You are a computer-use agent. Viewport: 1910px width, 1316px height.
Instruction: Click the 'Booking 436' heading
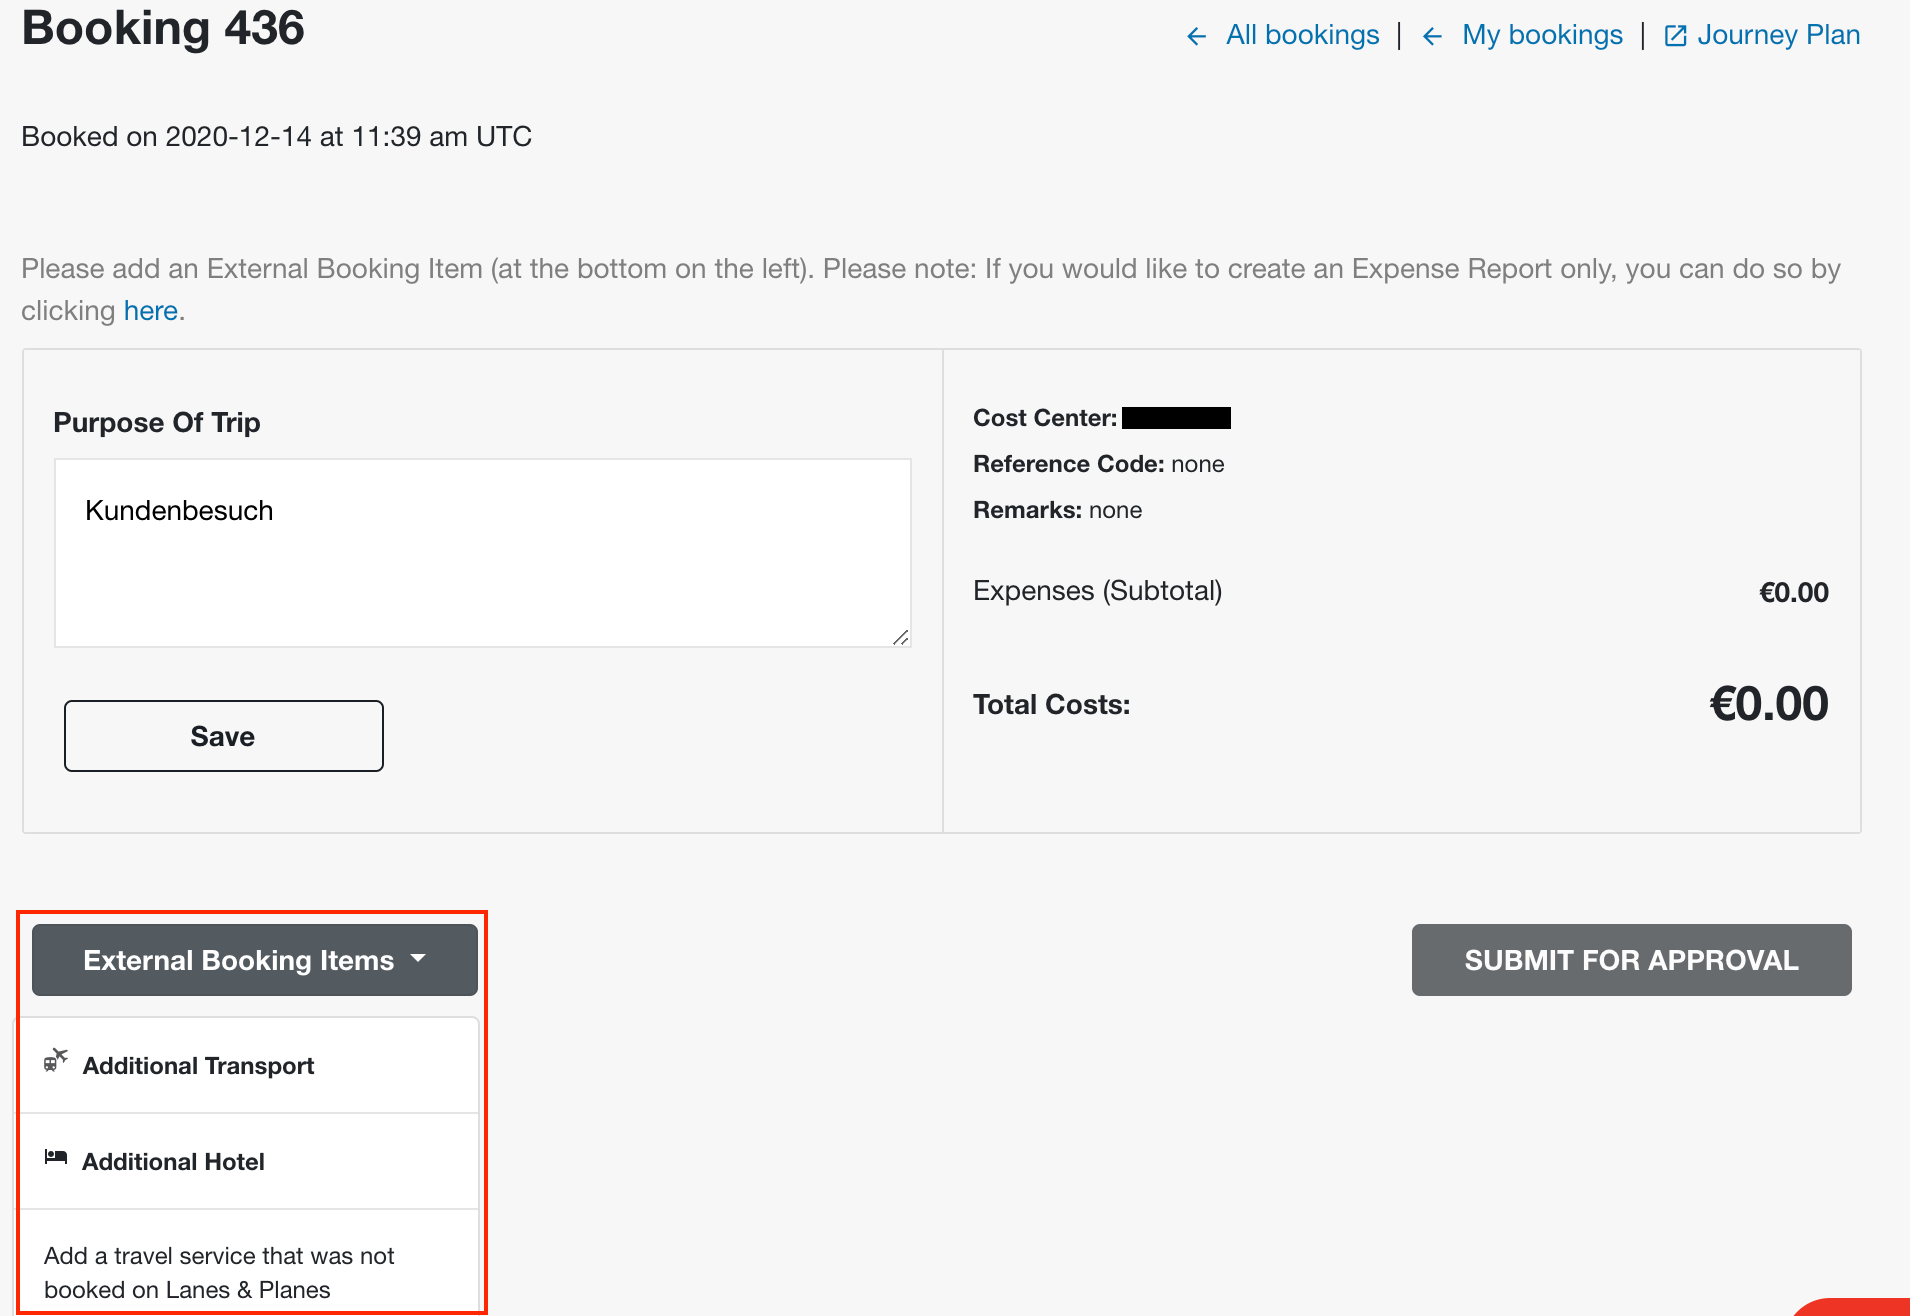(163, 28)
